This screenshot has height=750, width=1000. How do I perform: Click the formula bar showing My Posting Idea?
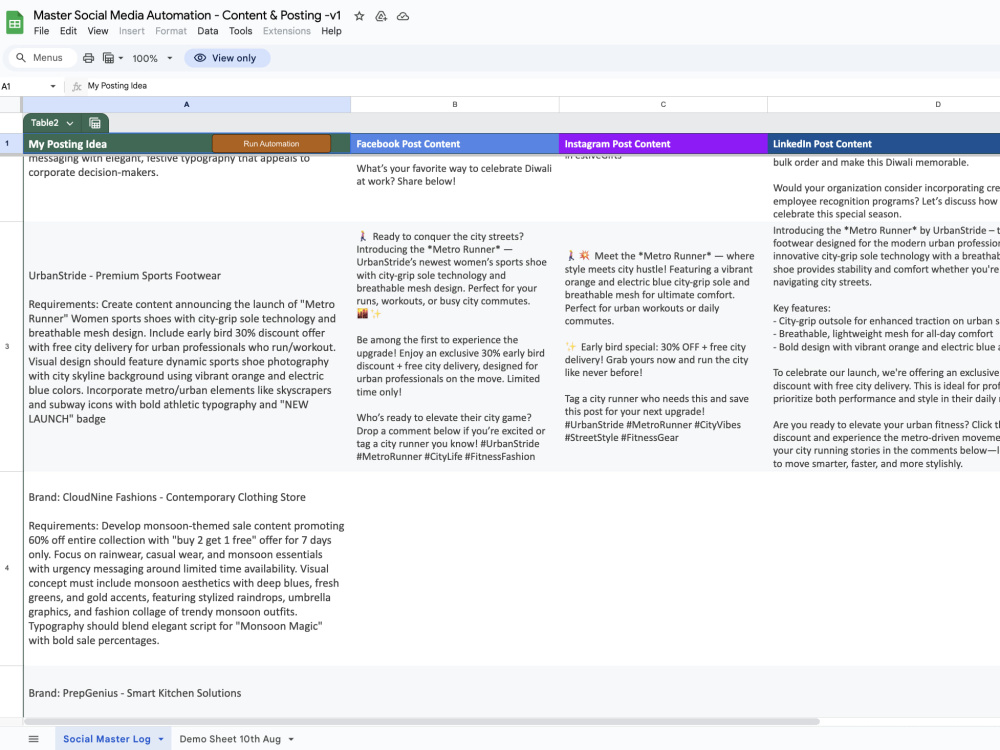tap(542, 86)
